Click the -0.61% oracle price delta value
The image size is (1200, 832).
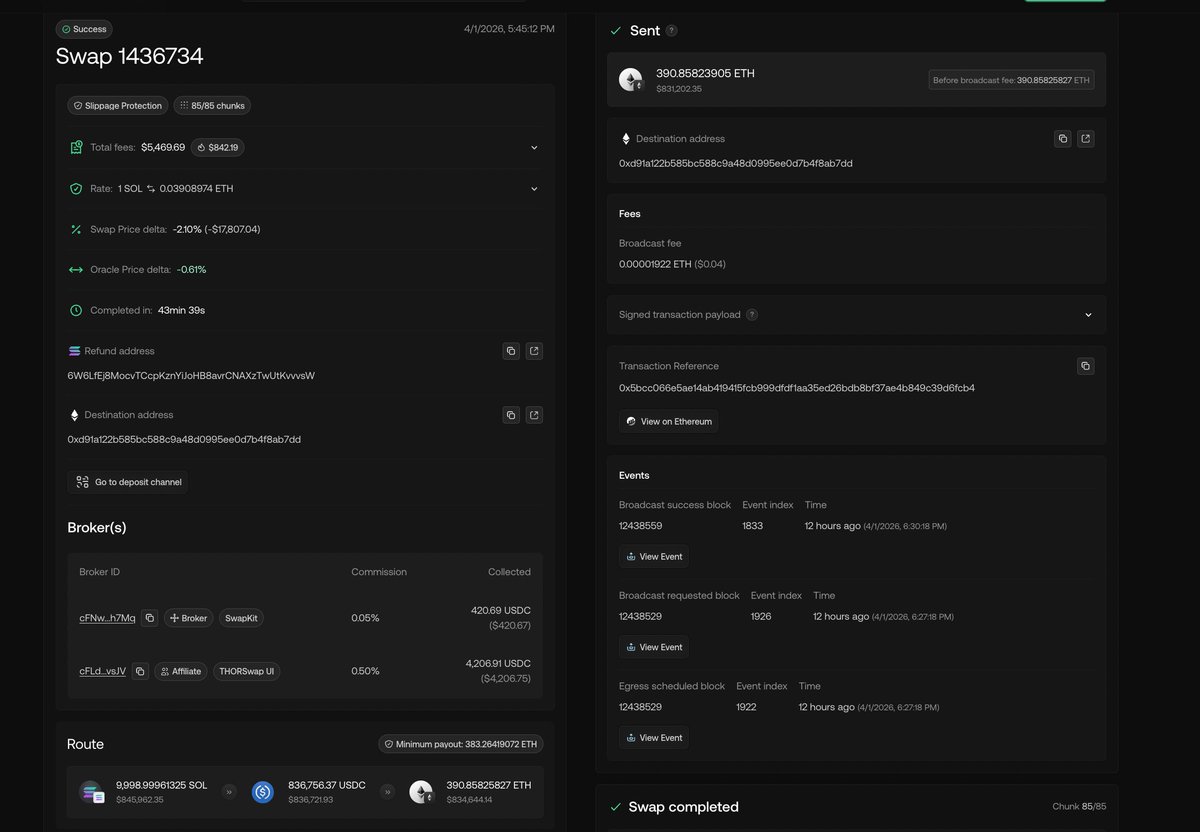(191, 270)
